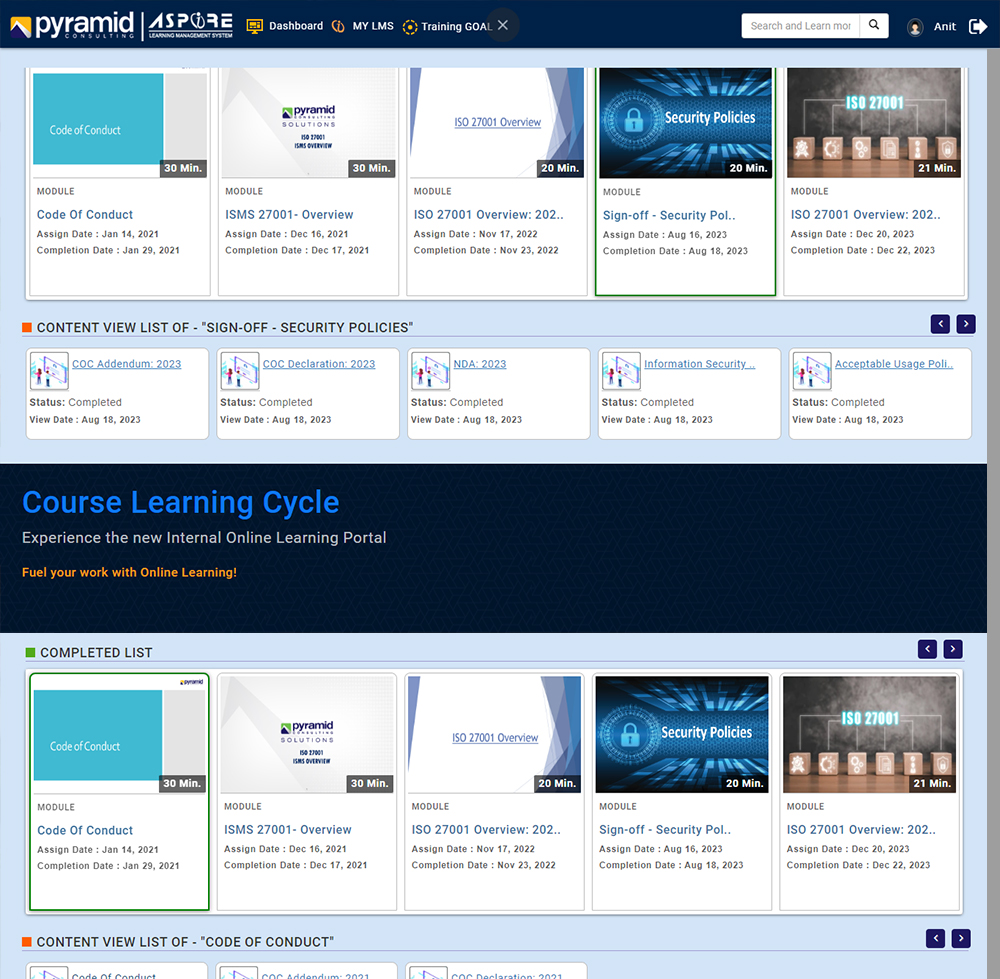The width and height of the screenshot is (1000, 979).
Task: Click the user avatar icon
Action: [x=915, y=27]
